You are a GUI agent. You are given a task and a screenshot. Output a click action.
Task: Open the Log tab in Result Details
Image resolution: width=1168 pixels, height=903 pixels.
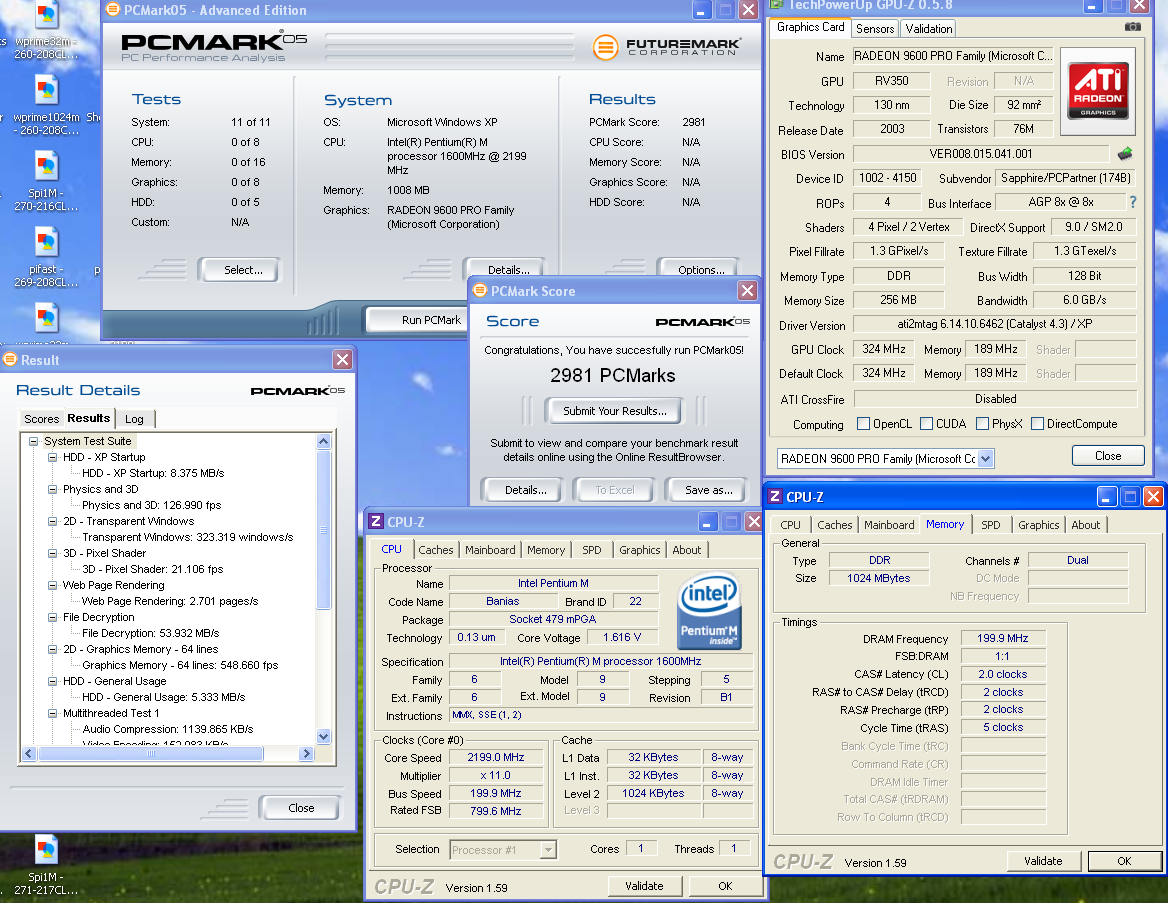click(134, 419)
